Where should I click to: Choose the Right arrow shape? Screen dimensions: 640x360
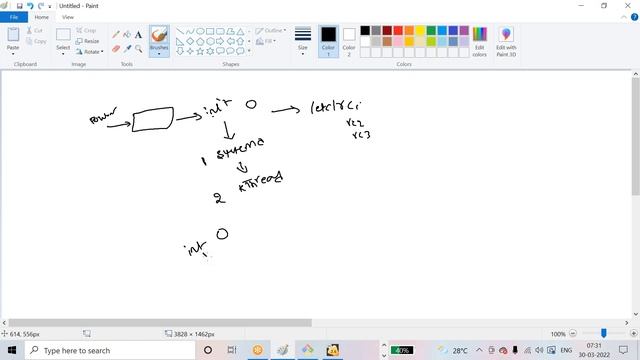220,41
